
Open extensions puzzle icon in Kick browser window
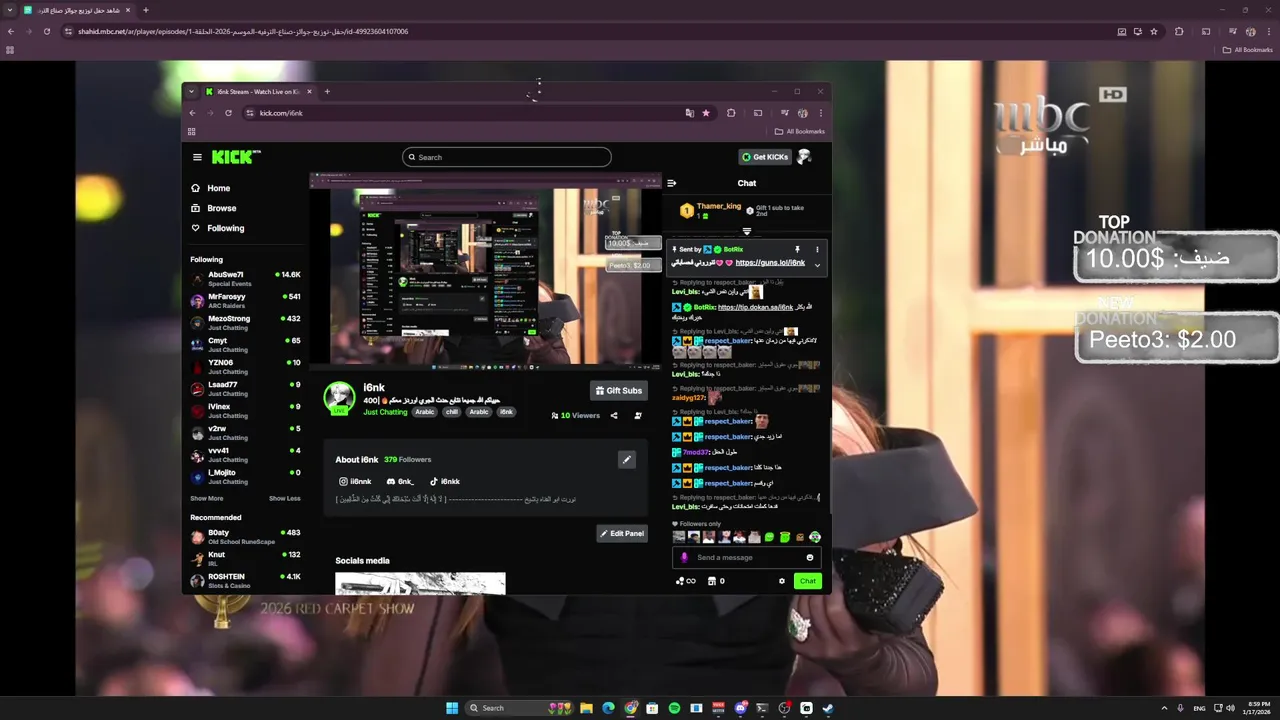point(731,113)
